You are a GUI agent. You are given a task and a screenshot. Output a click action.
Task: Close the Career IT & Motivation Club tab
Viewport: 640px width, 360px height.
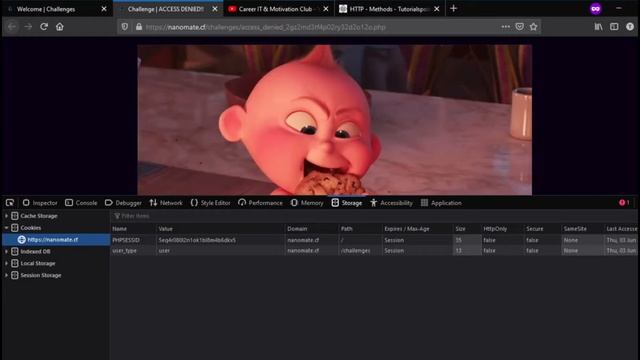pos(326,9)
